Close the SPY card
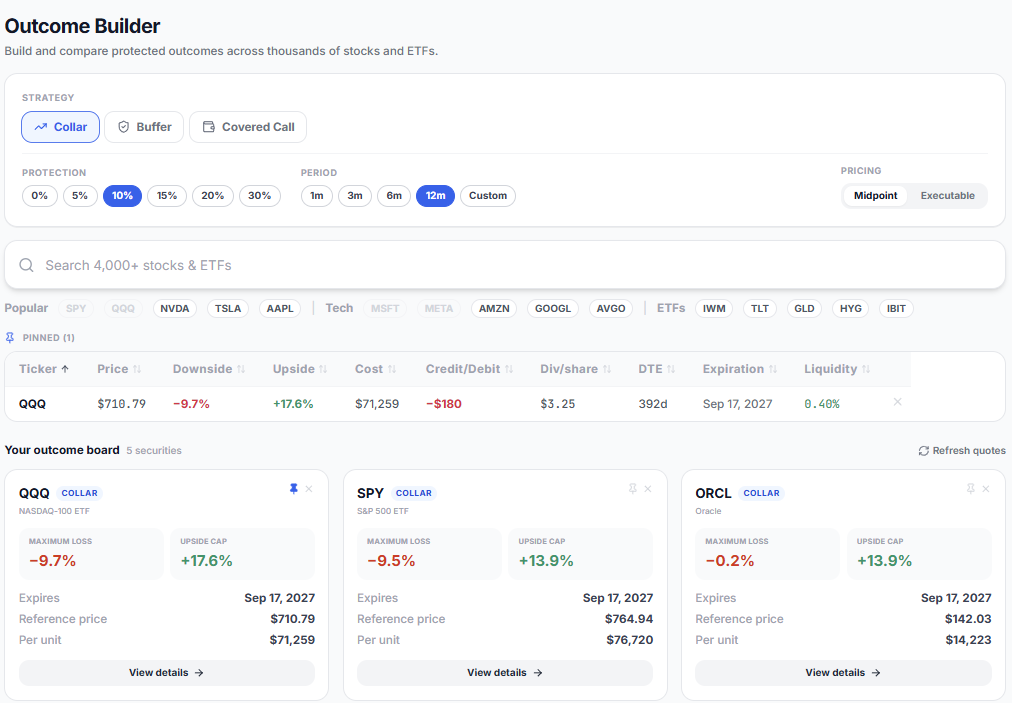This screenshot has width=1012, height=703. coord(648,489)
